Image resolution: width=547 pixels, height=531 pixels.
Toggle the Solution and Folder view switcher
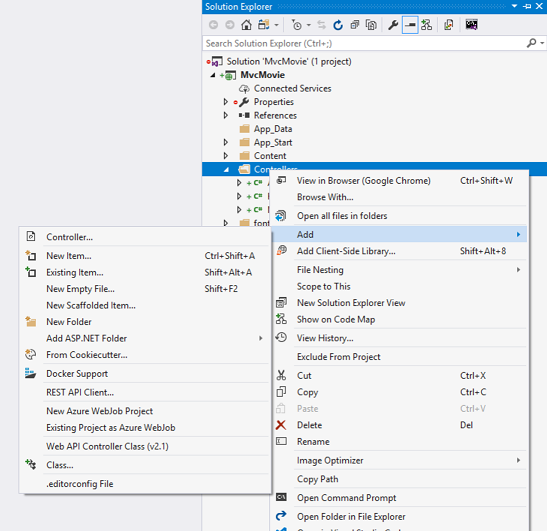coord(264,25)
